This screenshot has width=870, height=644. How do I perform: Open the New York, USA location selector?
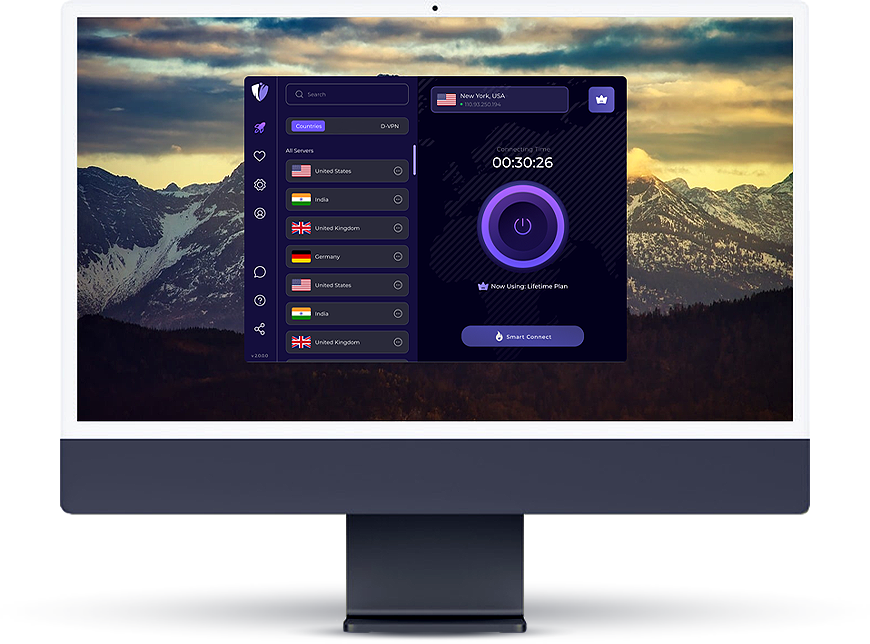click(500, 100)
